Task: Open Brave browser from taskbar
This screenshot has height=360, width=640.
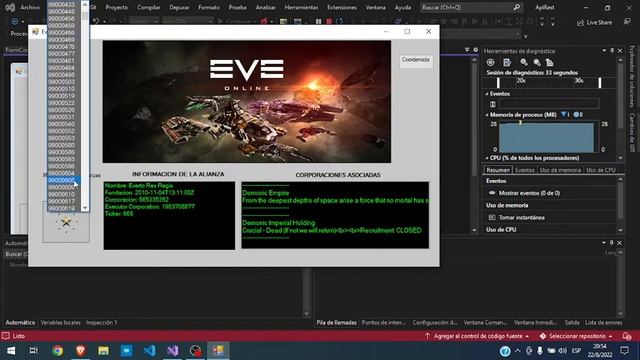Action: click(x=80, y=351)
